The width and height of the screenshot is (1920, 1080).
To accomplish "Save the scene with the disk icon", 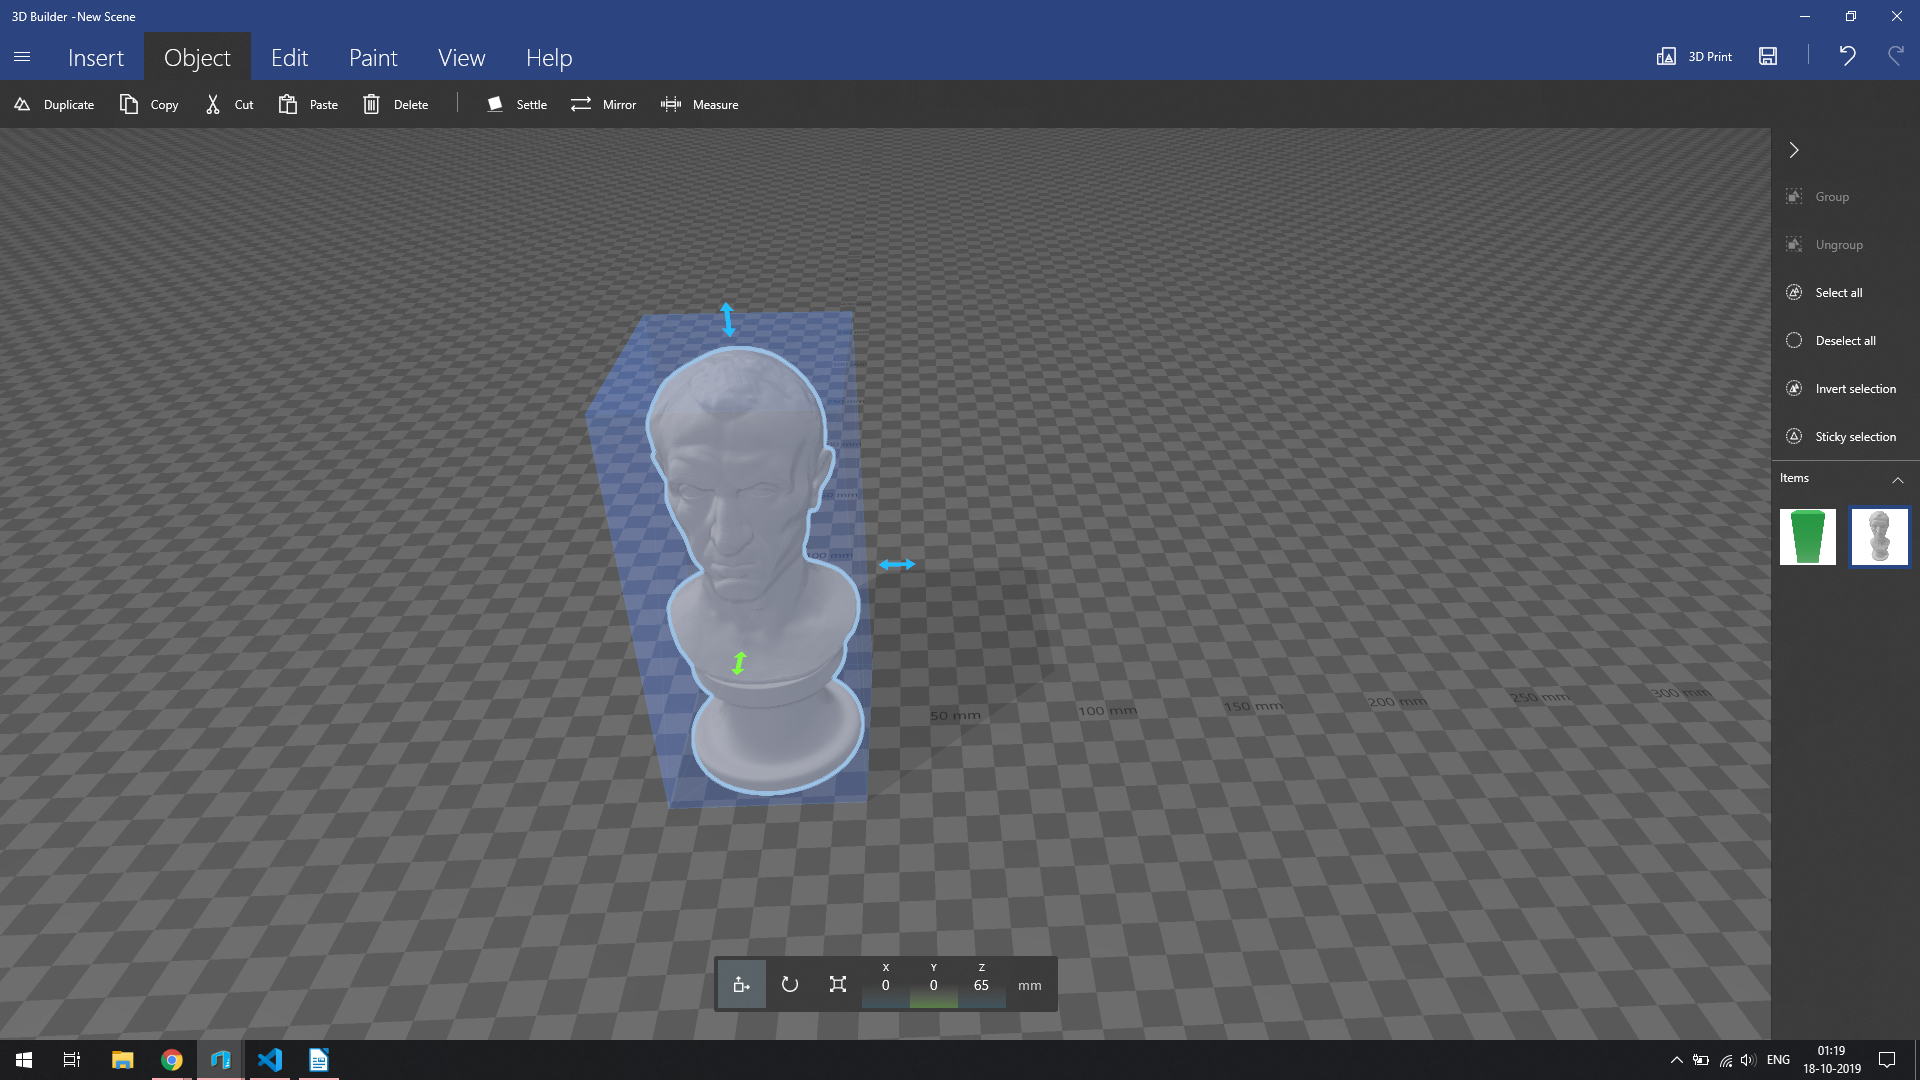I will click(1768, 56).
